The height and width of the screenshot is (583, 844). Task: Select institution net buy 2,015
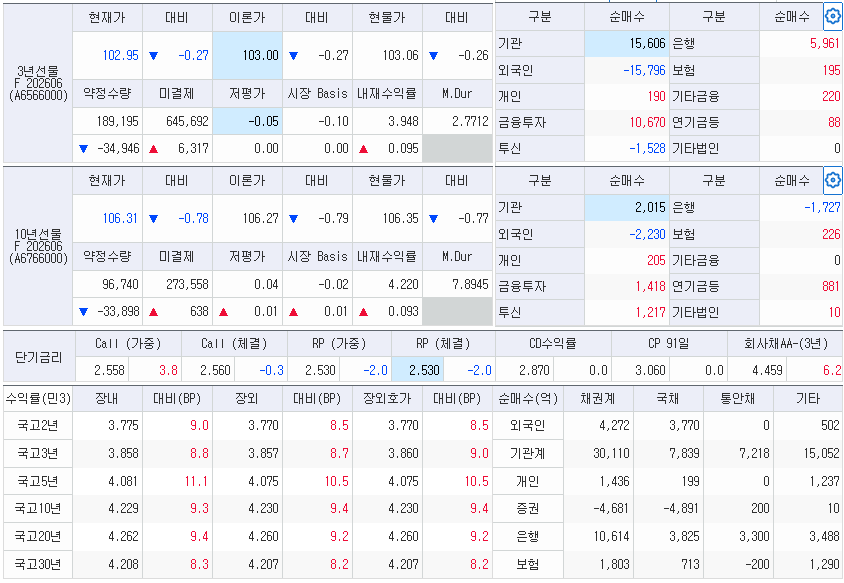pos(627,208)
